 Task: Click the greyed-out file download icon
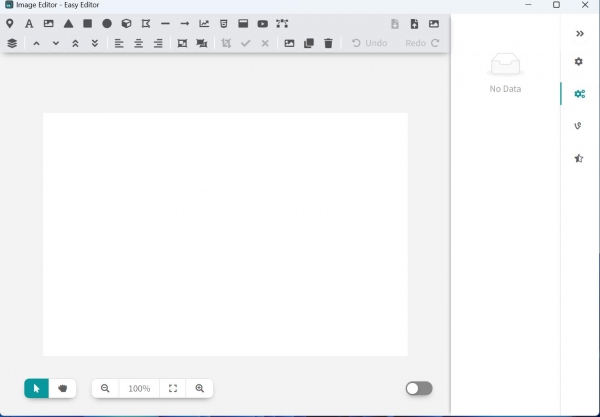tap(395, 24)
